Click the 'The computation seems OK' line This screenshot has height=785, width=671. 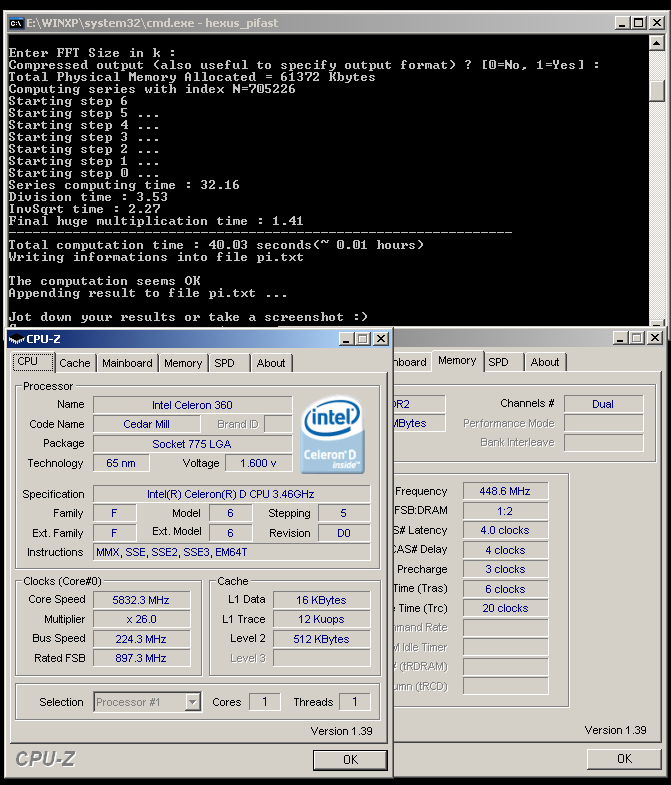(x=104, y=281)
